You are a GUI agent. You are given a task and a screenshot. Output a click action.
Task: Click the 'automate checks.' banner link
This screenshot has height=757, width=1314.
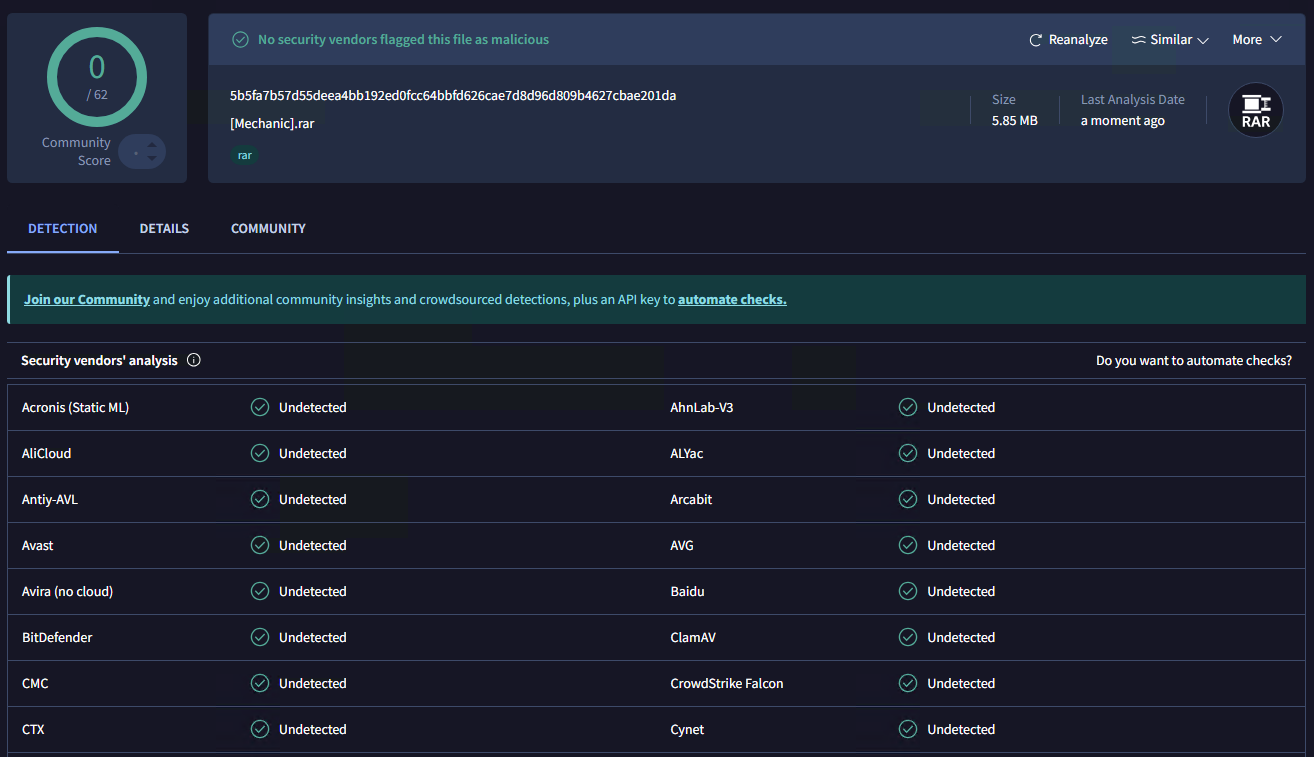coord(732,300)
